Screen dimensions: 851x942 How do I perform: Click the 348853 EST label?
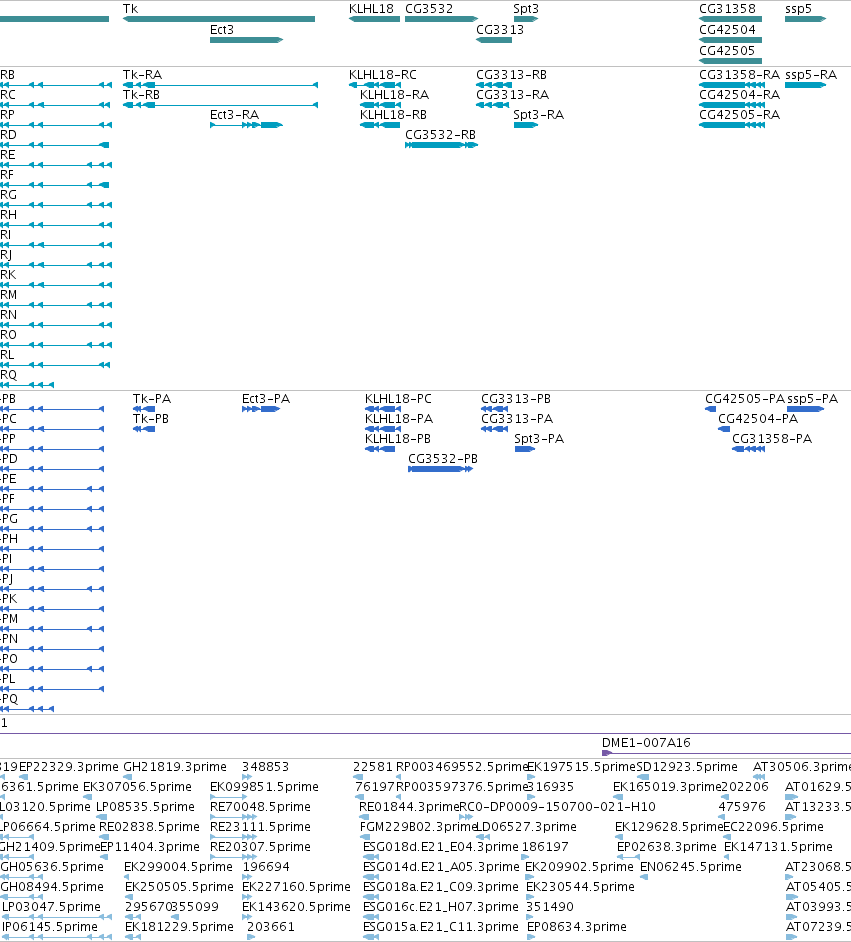tap(265, 767)
